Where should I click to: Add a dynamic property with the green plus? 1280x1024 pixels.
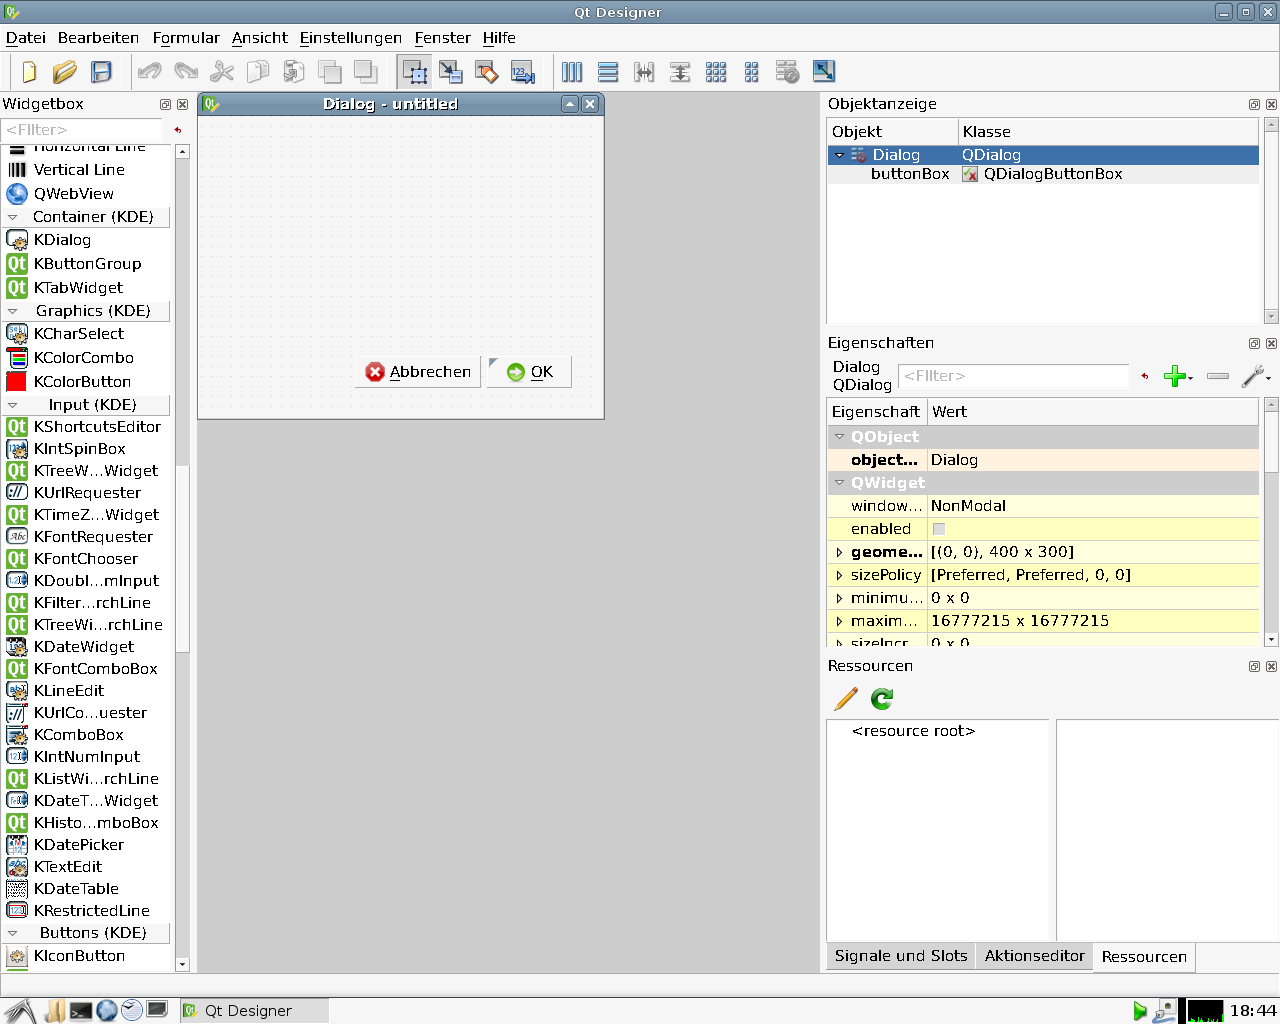1177,376
